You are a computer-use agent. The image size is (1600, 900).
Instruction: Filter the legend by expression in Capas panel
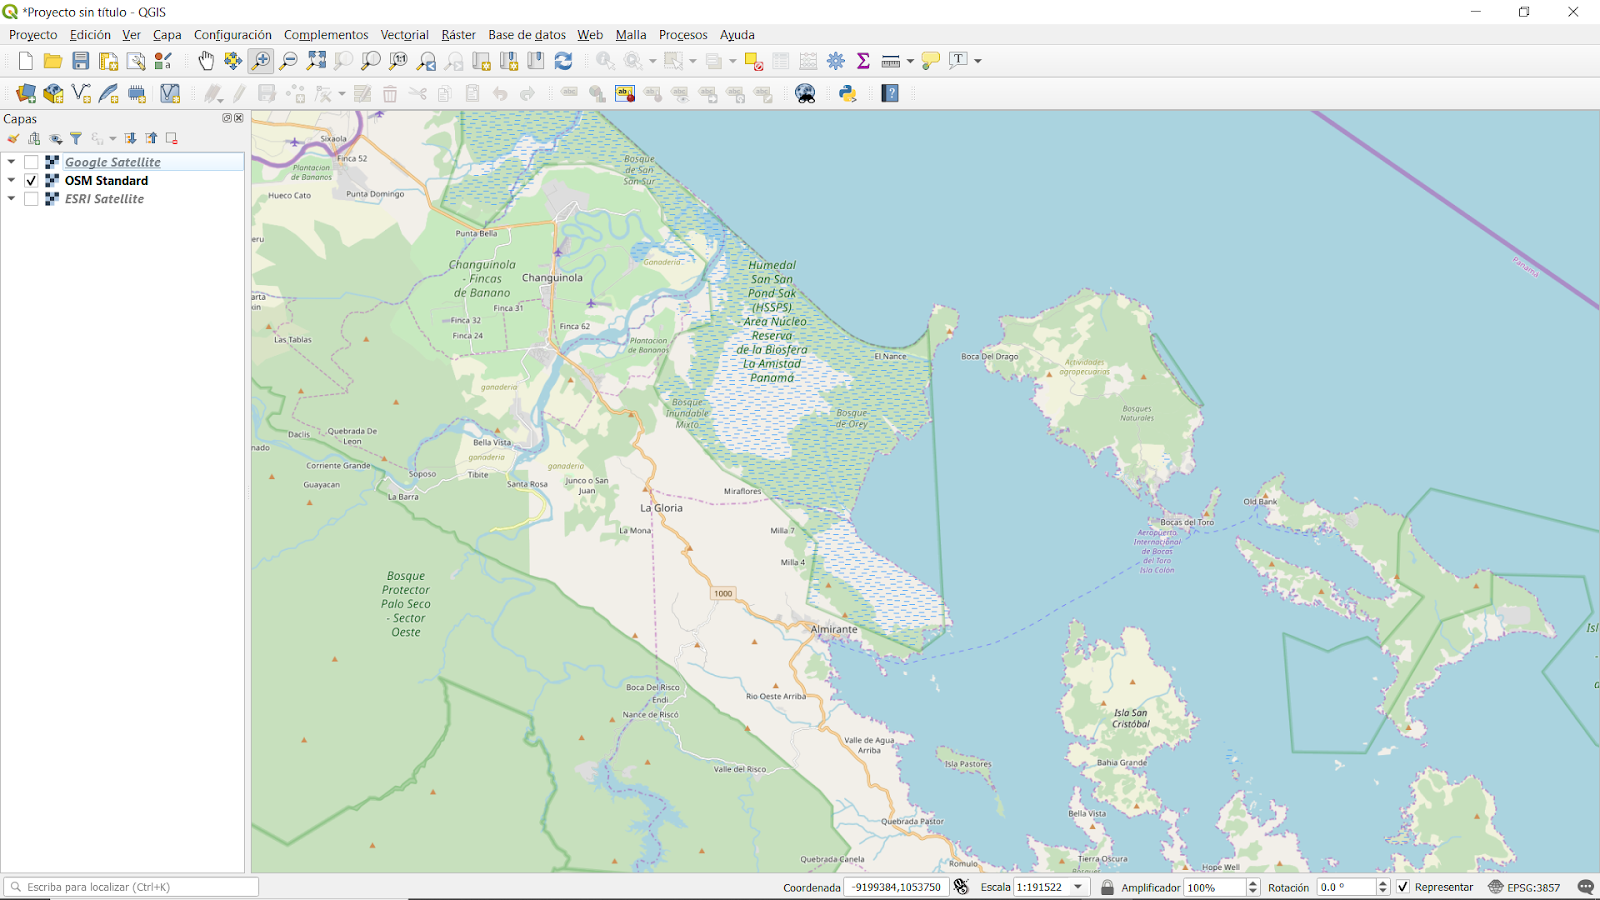point(97,138)
